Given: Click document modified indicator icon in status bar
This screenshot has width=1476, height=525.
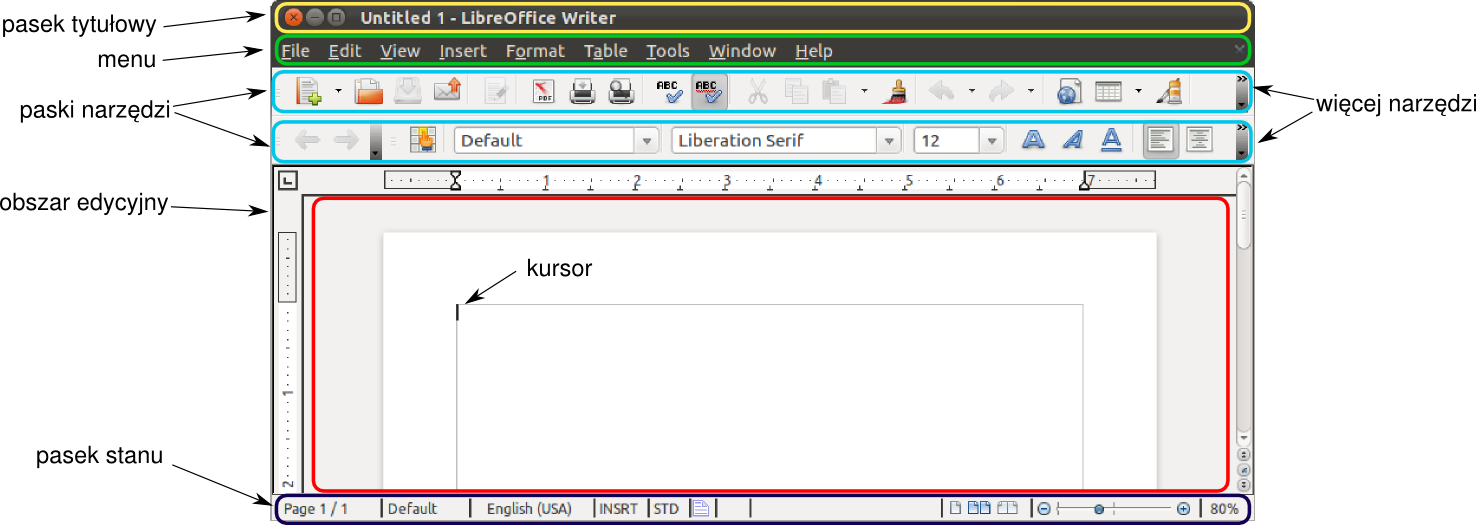Looking at the screenshot, I should pos(701,509).
